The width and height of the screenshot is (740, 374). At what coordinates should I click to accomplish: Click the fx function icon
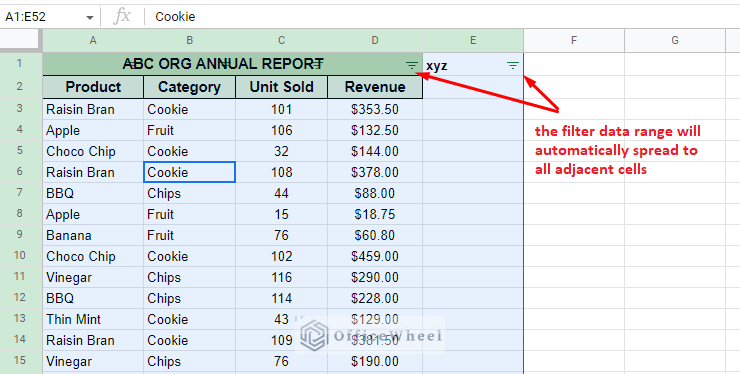coord(122,17)
